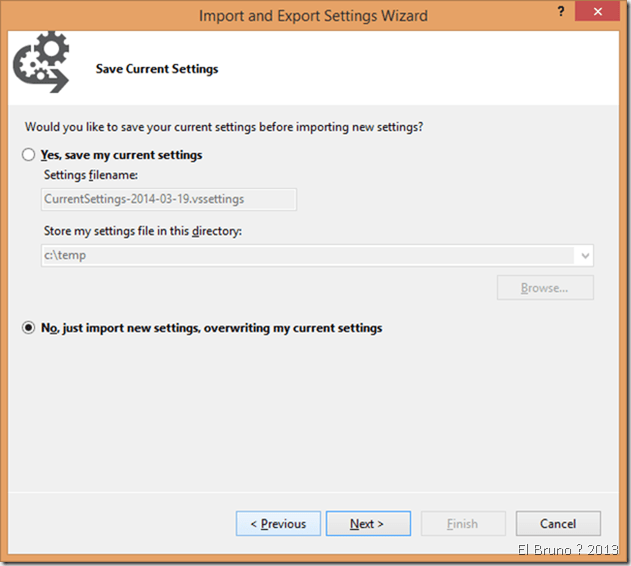Click inside the c:\temp directory combo box
The image size is (631, 566).
[x=300, y=256]
